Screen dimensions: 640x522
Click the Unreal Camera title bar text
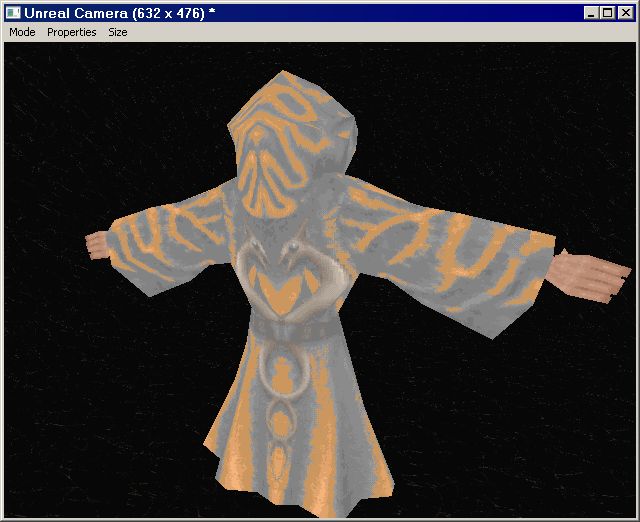(120, 13)
